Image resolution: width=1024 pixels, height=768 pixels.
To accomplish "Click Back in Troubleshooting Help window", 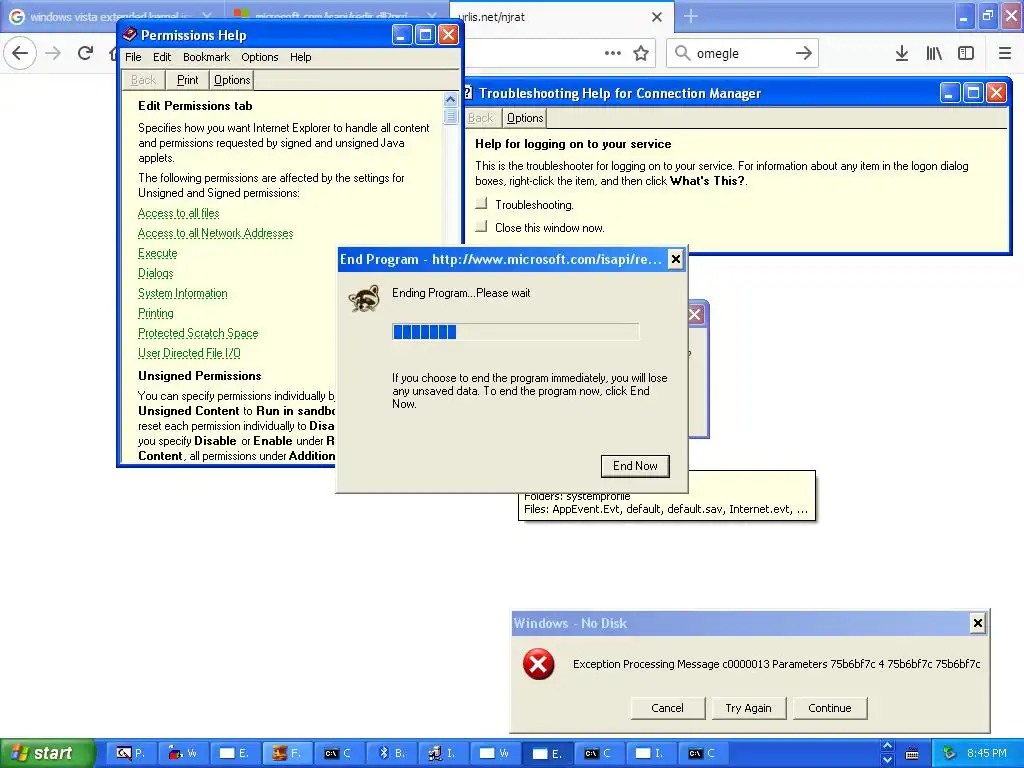I will 480,118.
